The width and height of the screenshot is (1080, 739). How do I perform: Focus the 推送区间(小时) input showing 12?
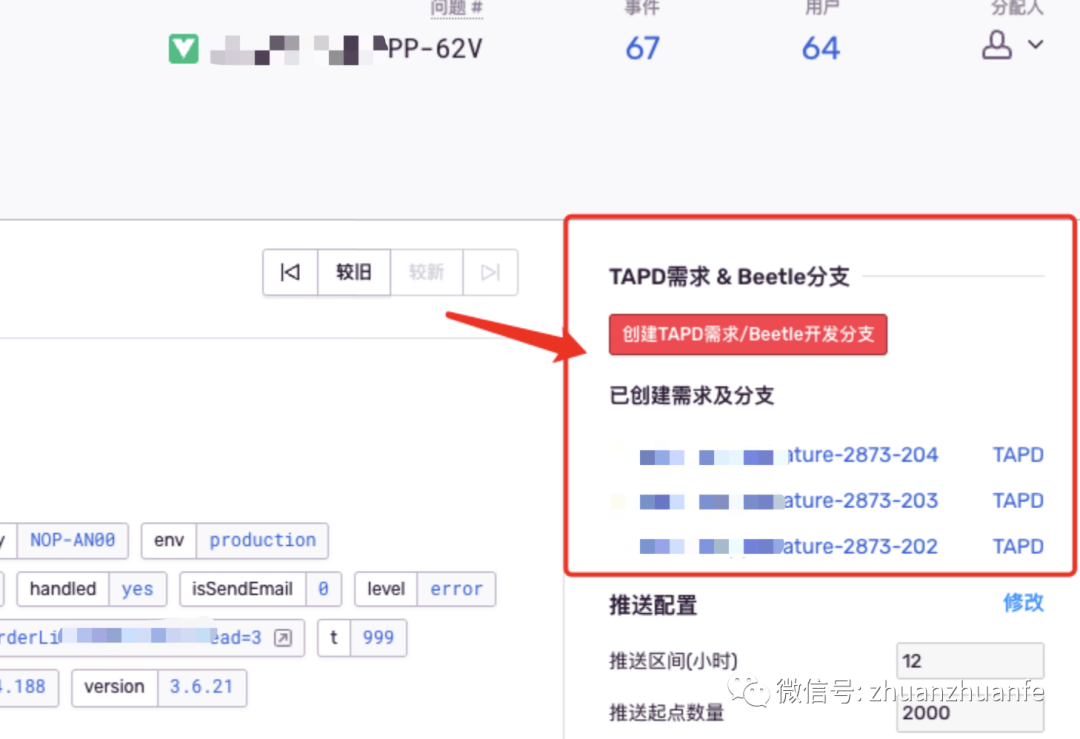[x=970, y=661]
